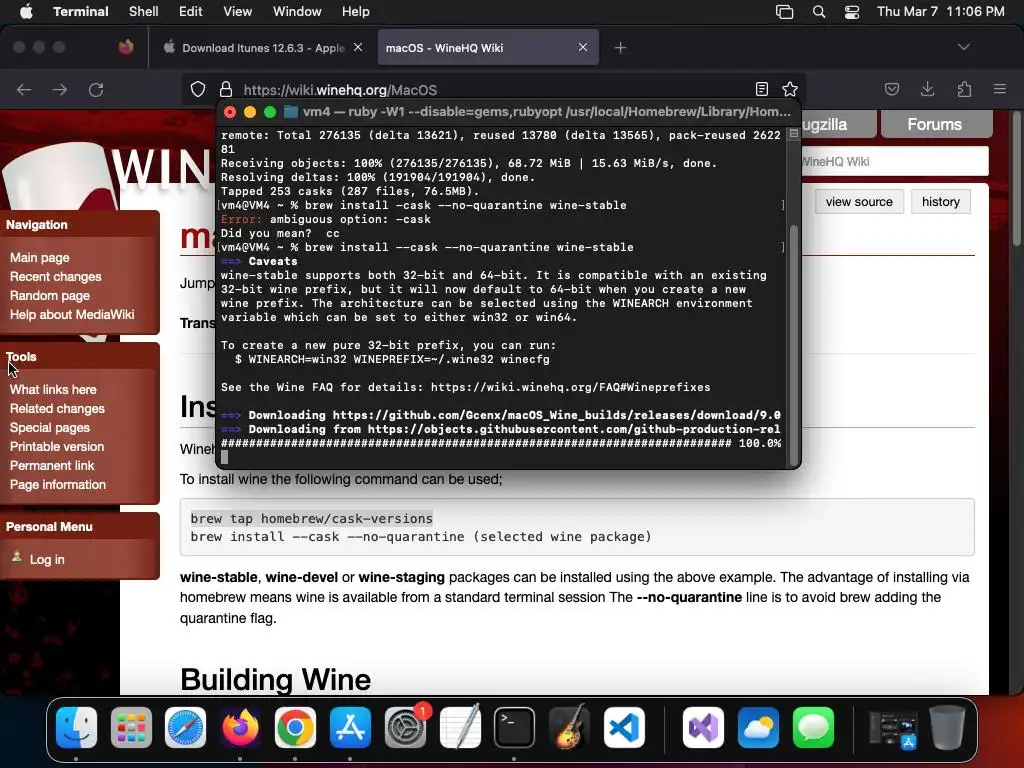Click the Terminal menu bar item

coord(81,12)
